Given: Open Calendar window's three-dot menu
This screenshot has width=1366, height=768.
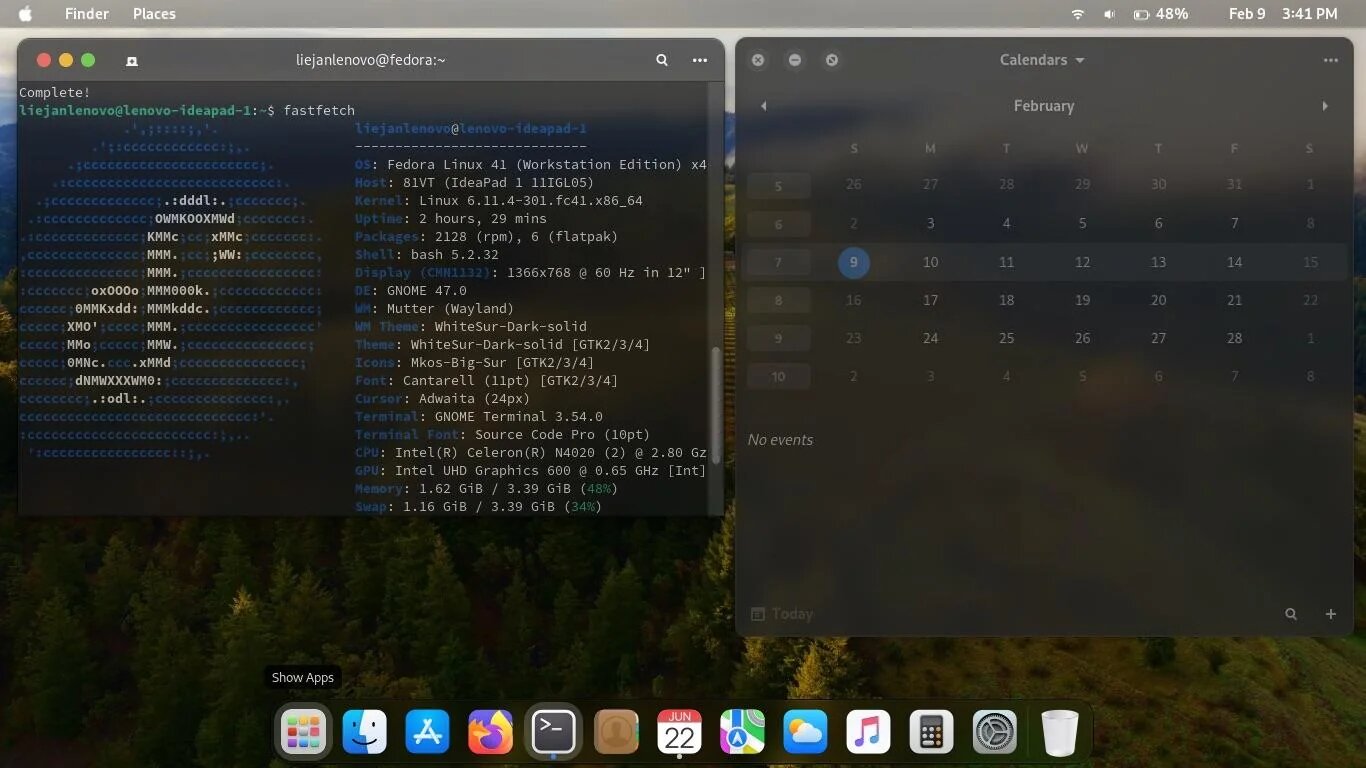Looking at the screenshot, I should 1330,60.
